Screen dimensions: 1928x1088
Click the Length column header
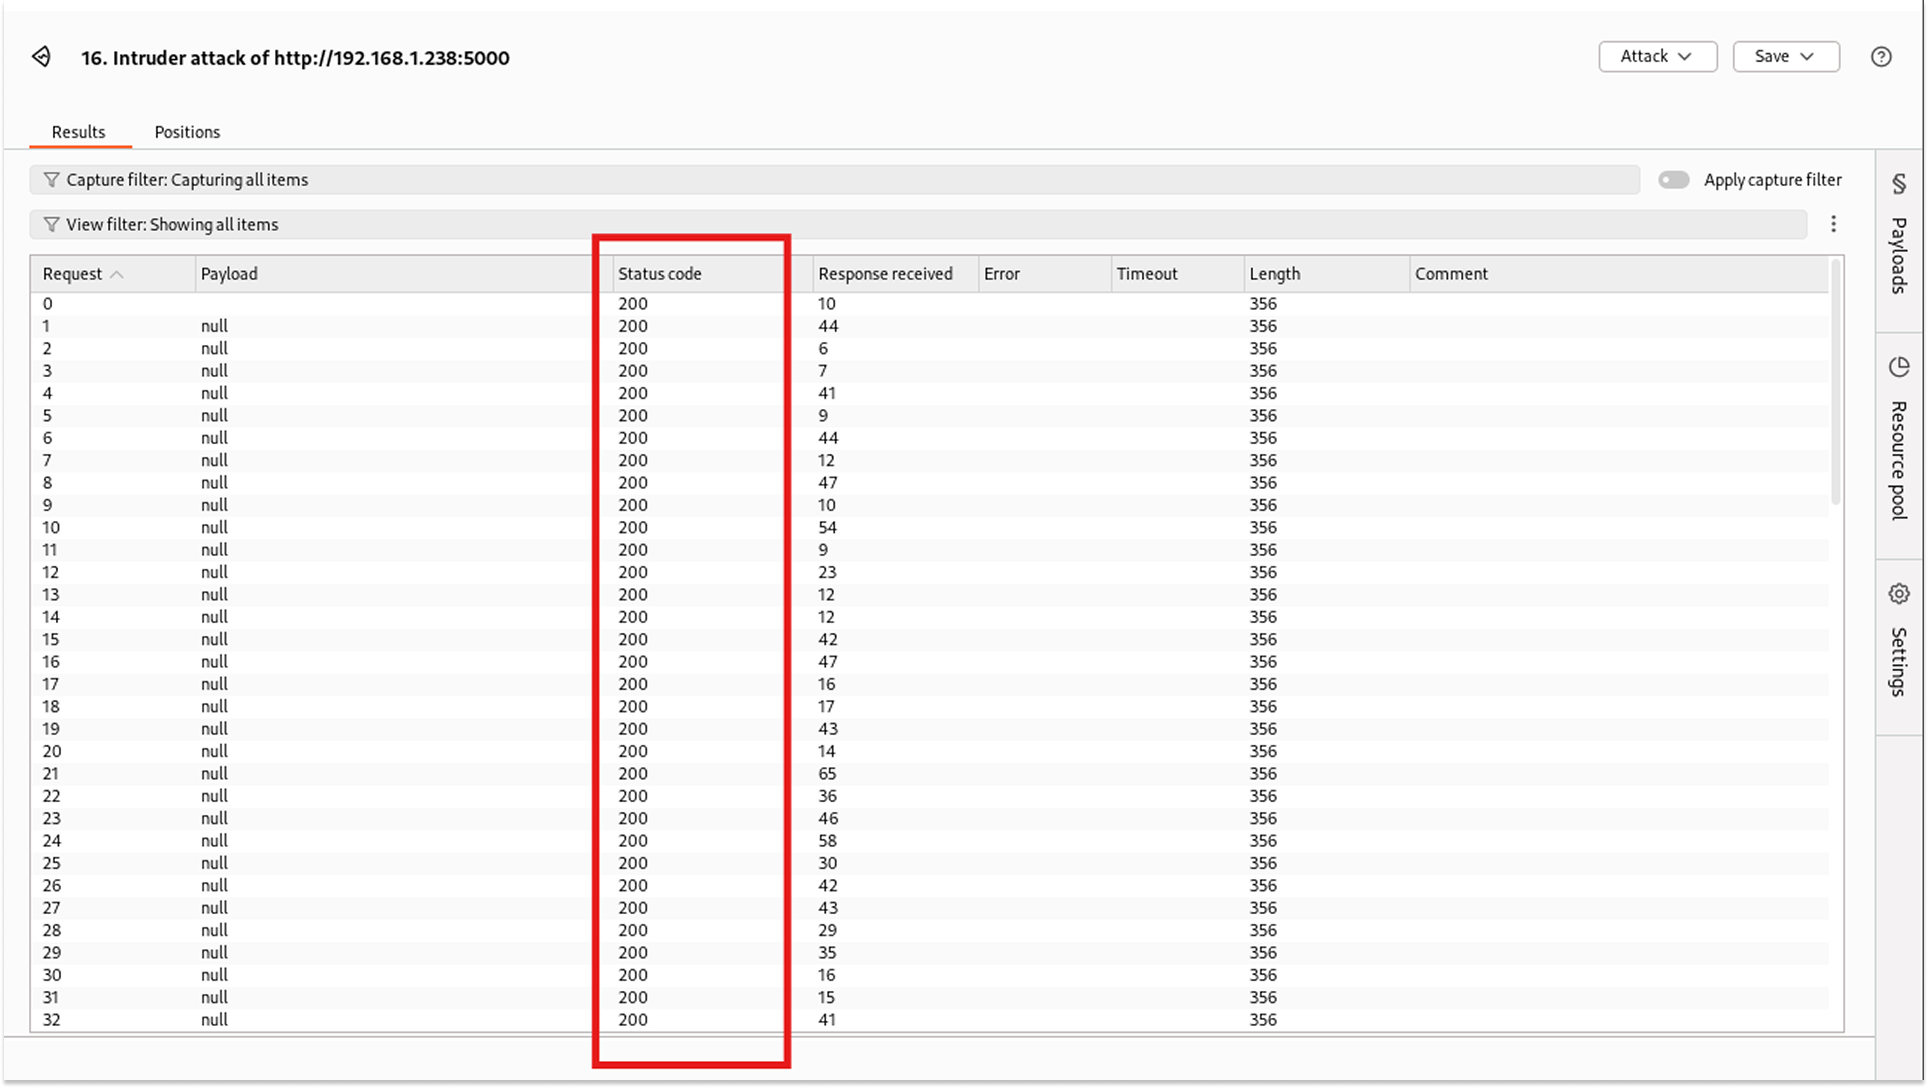[1273, 273]
